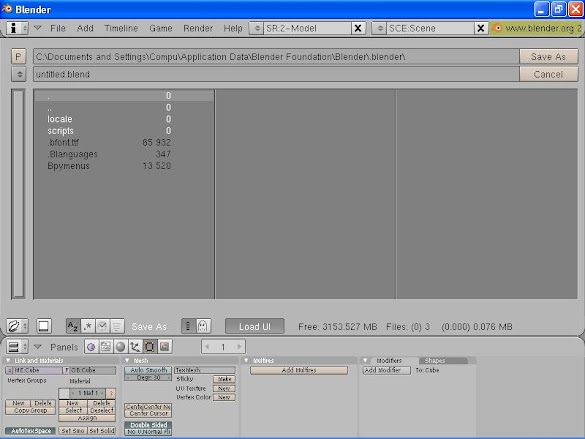This screenshot has width=585, height=439.
Task: Click Add Multires button
Action: point(299,370)
